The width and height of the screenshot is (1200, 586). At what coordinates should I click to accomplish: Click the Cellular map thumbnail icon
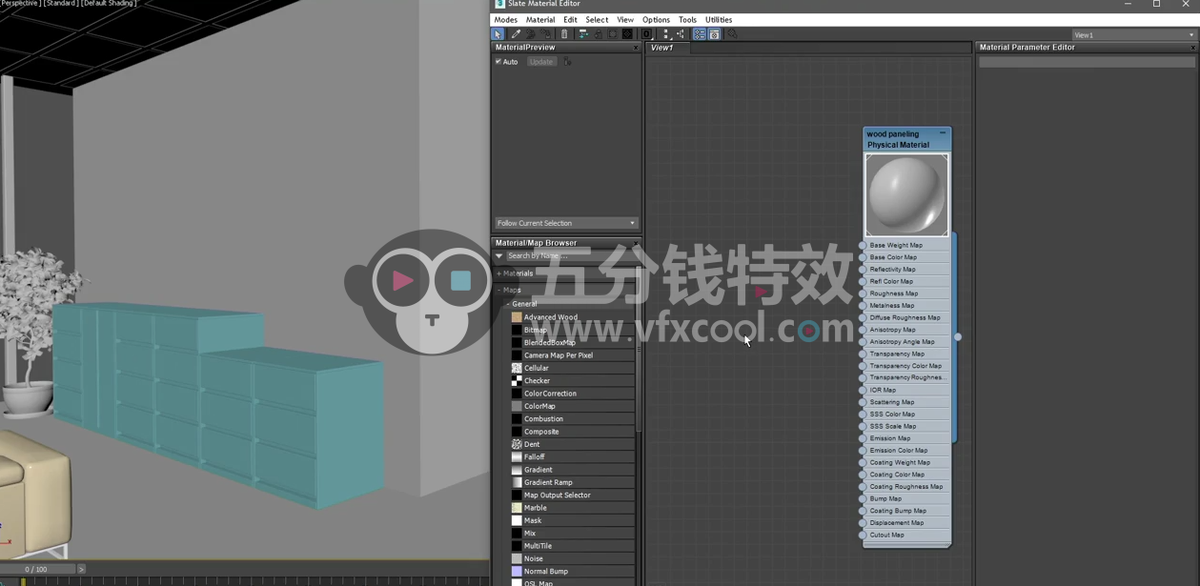click(x=517, y=368)
